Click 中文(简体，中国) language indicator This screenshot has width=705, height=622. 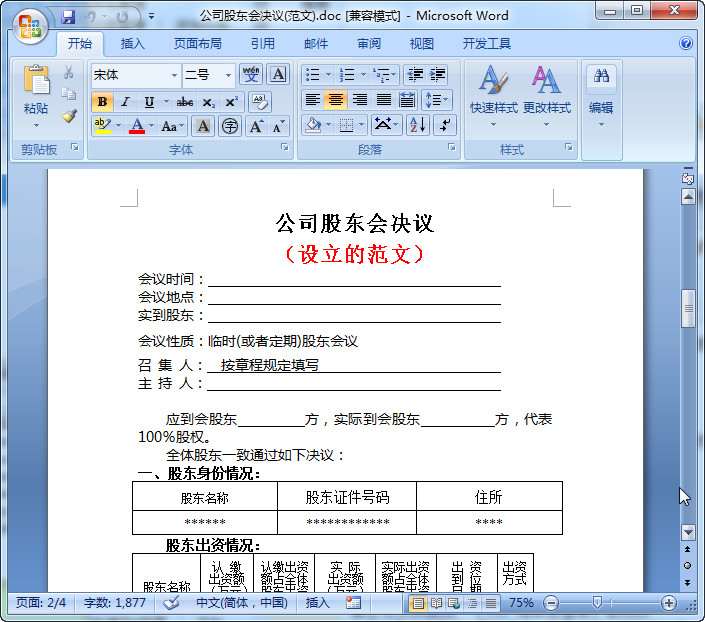(242, 603)
